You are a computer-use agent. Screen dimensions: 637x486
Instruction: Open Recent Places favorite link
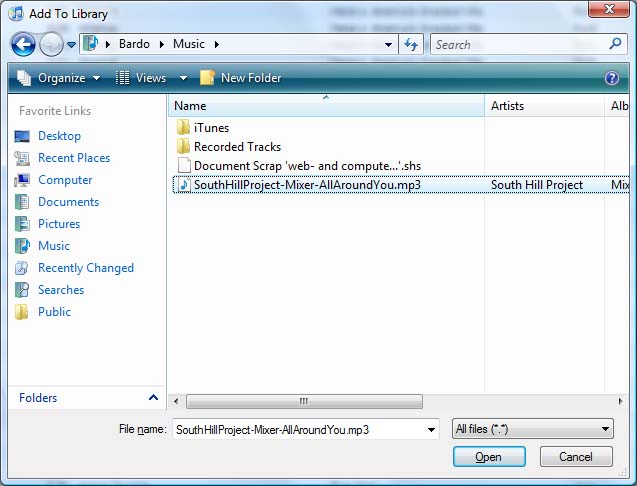tap(73, 158)
